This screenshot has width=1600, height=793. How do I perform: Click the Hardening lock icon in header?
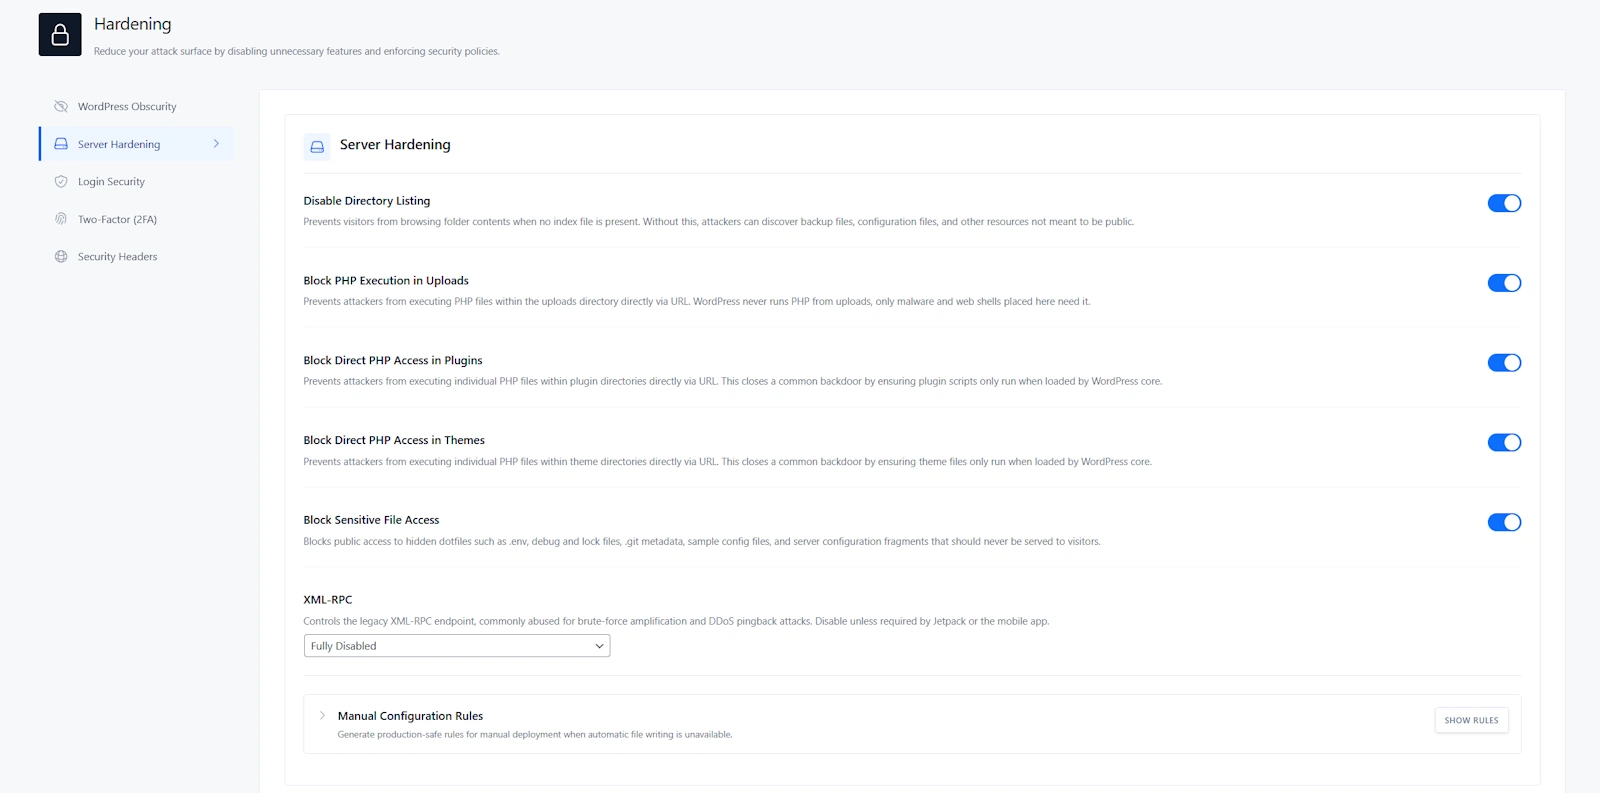60,35
